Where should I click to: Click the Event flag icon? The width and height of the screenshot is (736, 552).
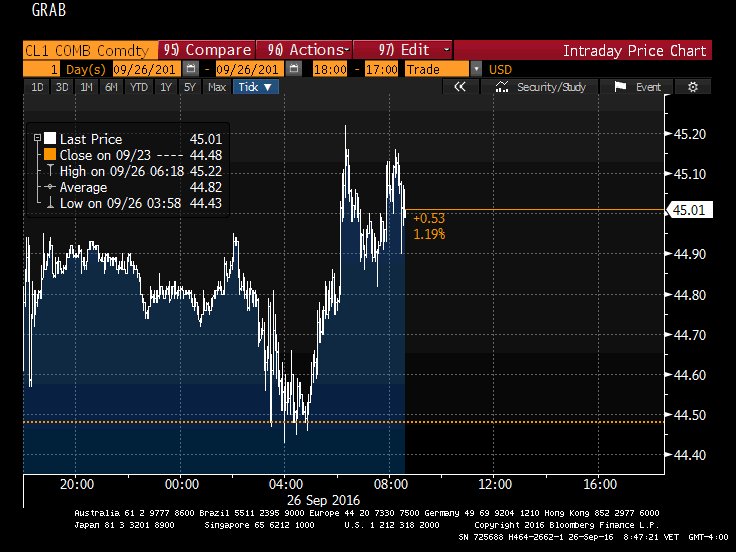618,87
